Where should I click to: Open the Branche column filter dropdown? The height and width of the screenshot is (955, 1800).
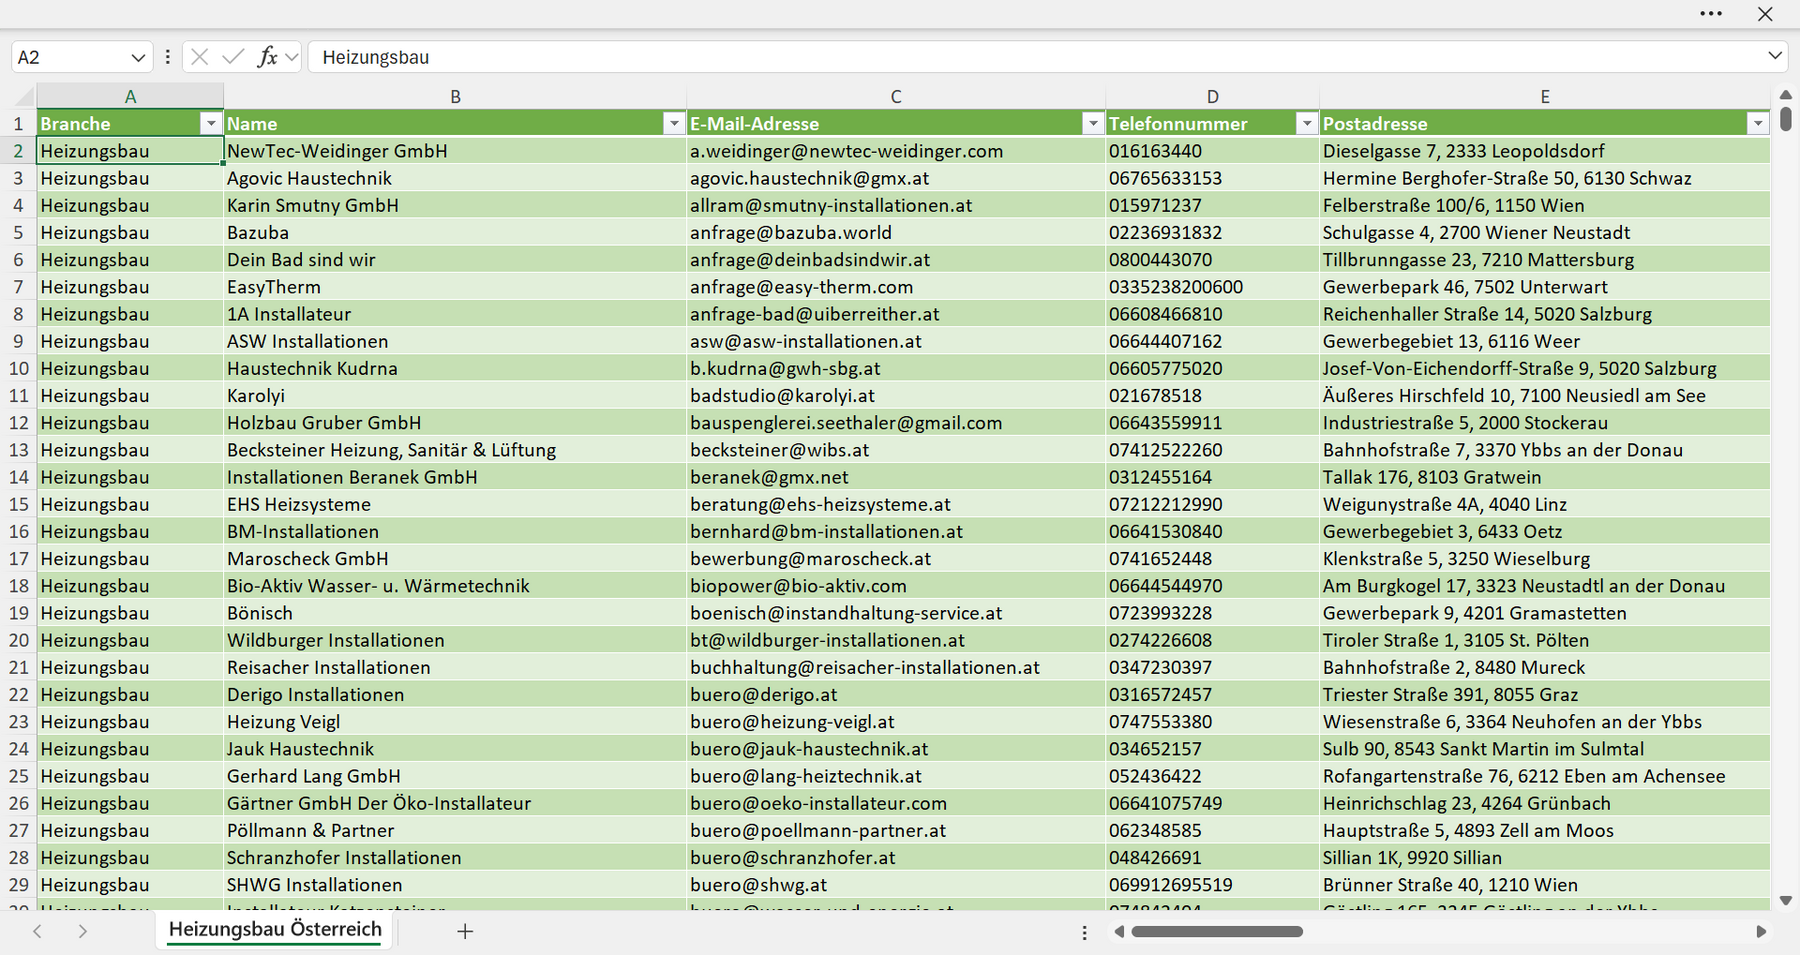point(210,123)
